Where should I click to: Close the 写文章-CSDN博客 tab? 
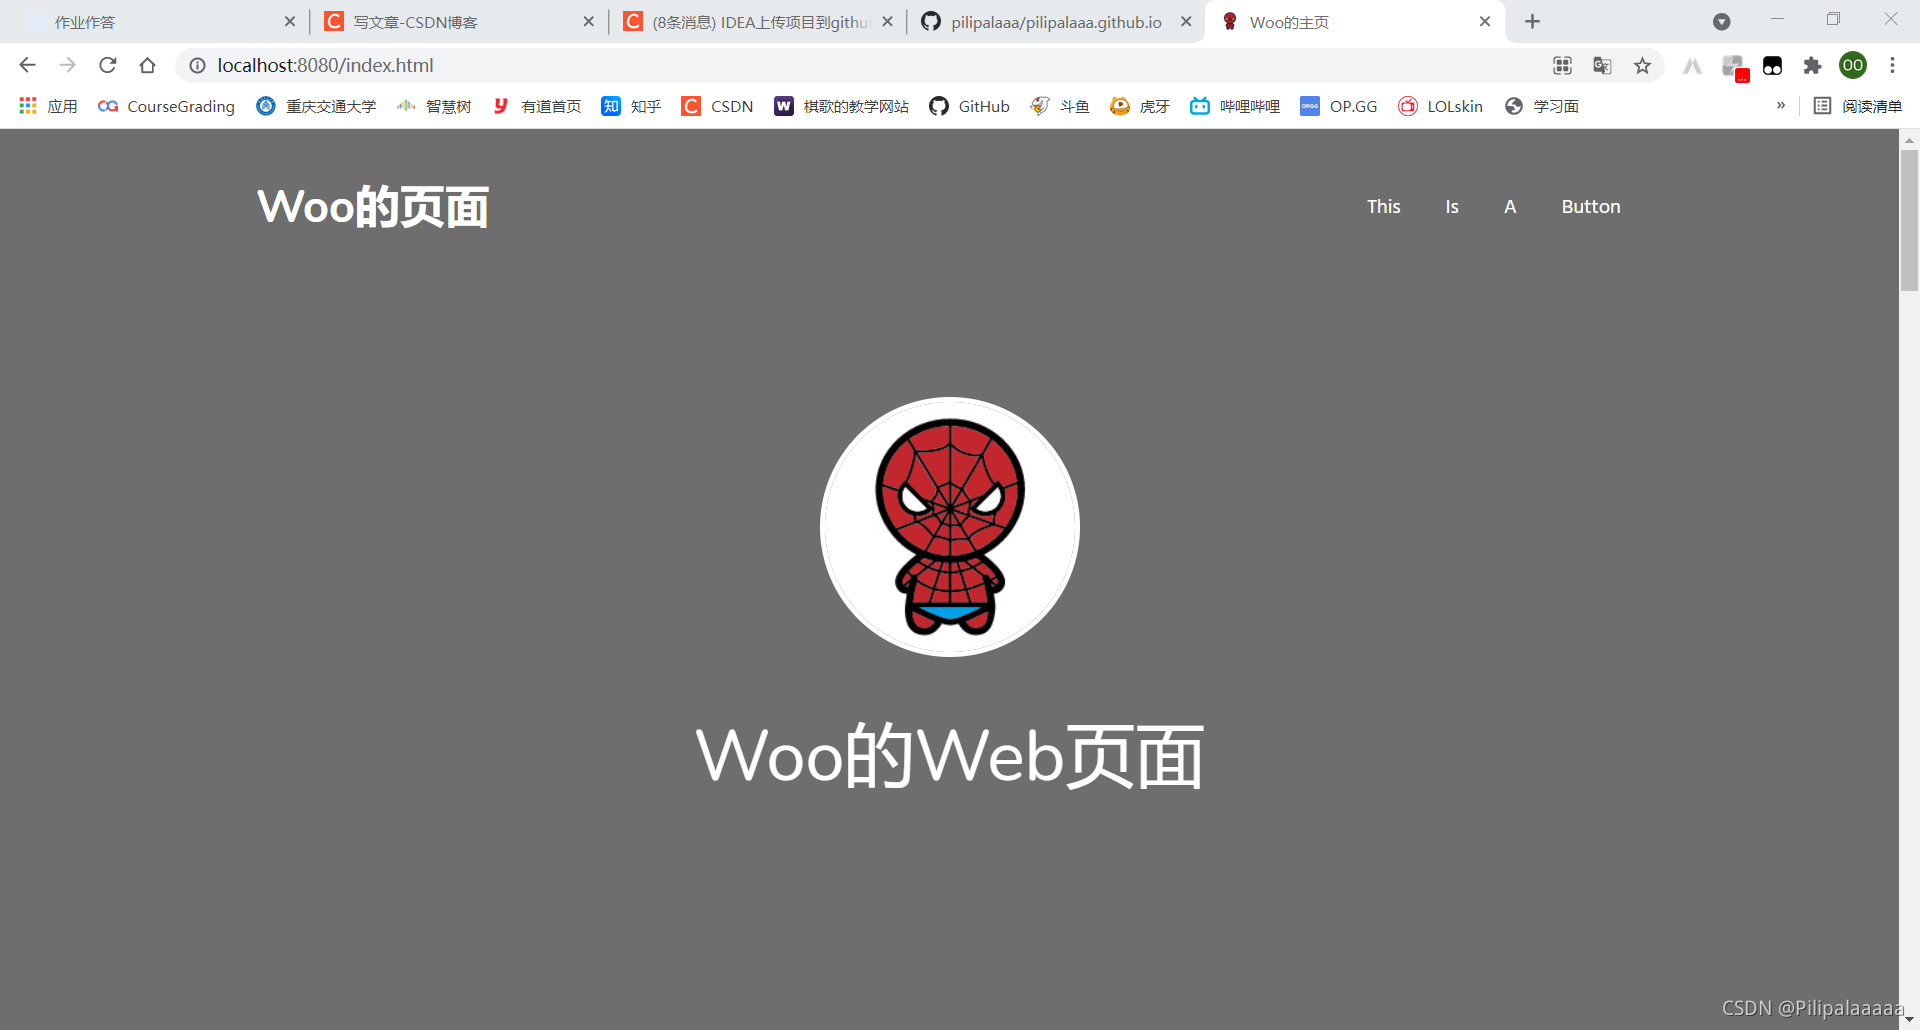[588, 21]
